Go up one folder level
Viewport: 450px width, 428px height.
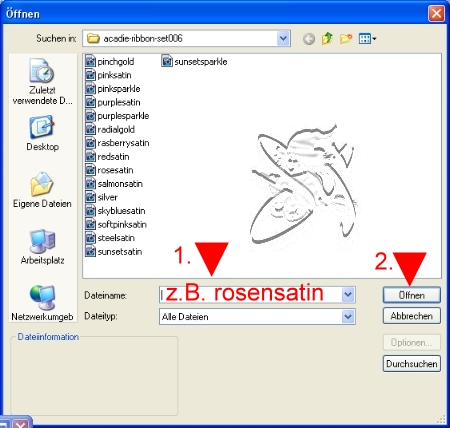[x=327, y=39]
